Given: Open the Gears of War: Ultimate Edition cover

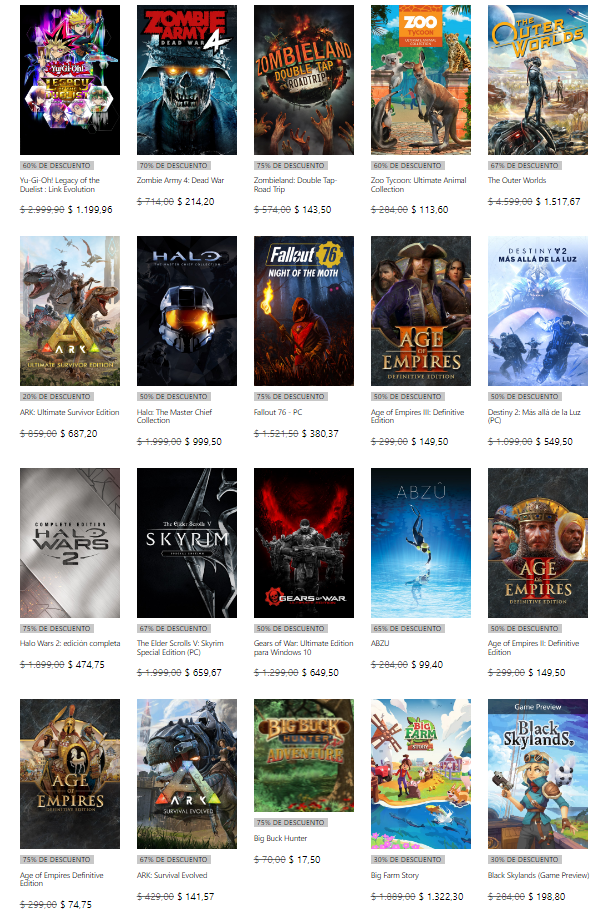Looking at the screenshot, I should [304, 543].
